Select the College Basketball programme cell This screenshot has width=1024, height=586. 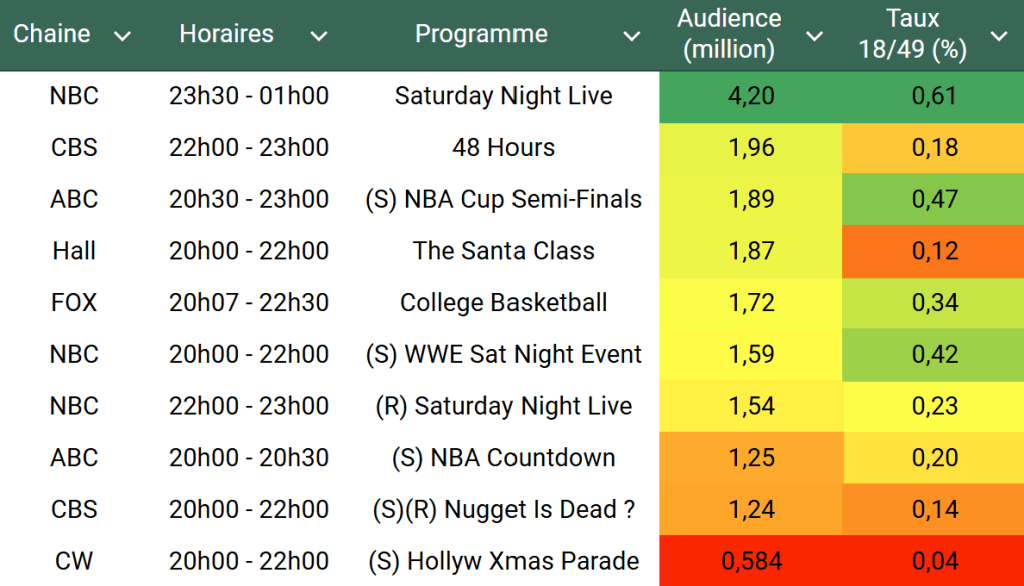503,303
